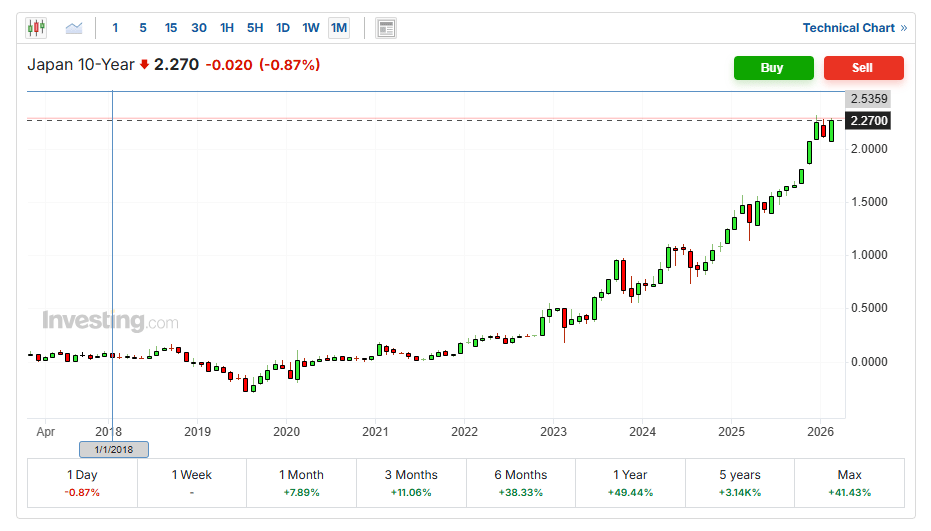The width and height of the screenshot is (931, 531).
Task: Show the 1 Month performance range
Action: click(x=302, y=483)
